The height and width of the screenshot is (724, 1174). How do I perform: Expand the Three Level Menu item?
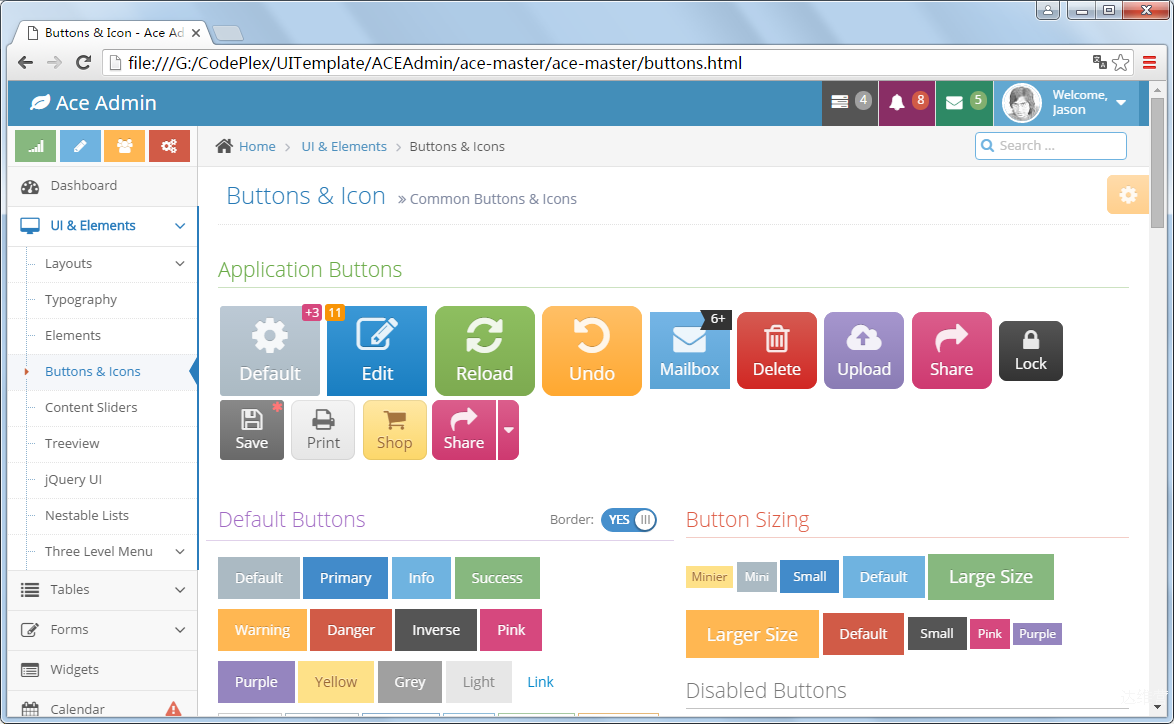(103, 552)
